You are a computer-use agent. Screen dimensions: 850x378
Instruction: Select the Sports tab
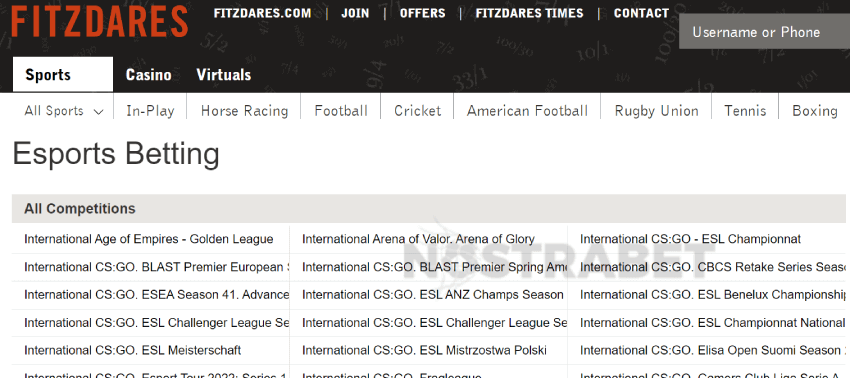point(63,74)
